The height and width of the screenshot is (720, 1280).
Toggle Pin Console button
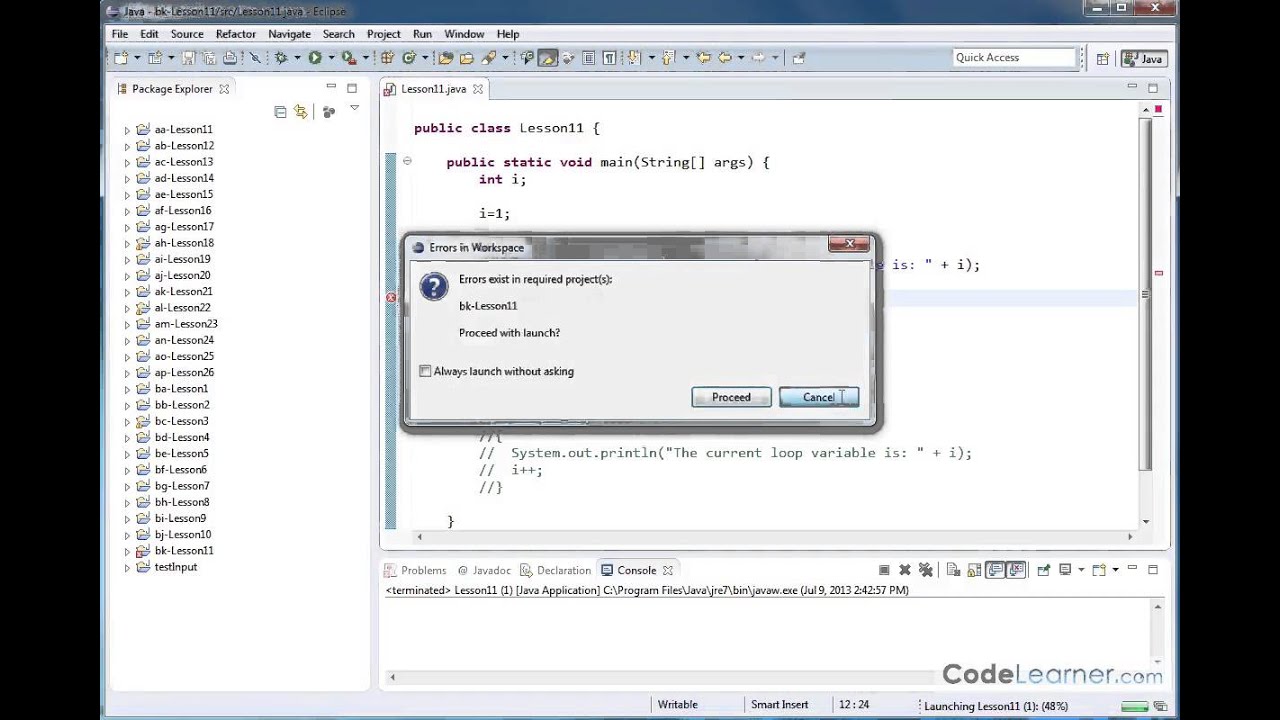(1044, 570)
